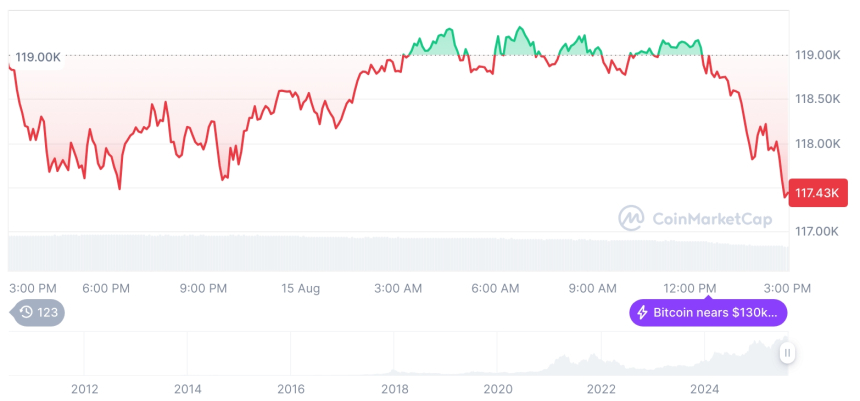Jump to 2016 on the overview timeline
Image resolution: width=860 pixels, height=401 pixels.
click(291, 388)
